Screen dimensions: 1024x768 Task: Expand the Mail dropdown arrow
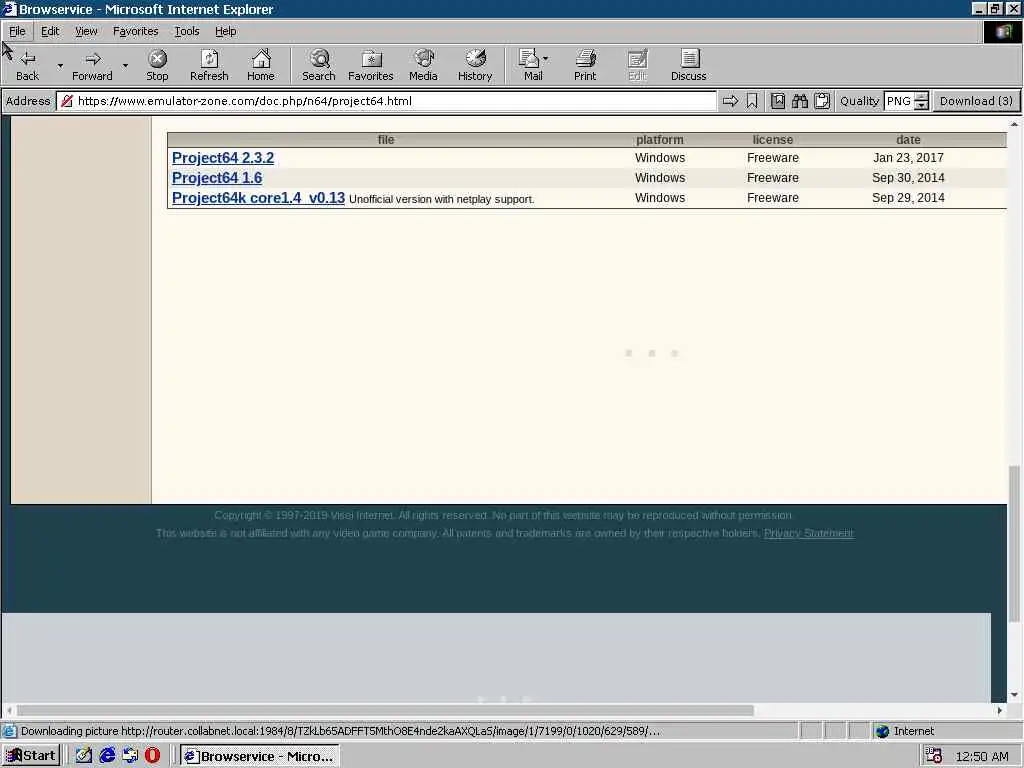pyautogui.click(x=546, y=59)
